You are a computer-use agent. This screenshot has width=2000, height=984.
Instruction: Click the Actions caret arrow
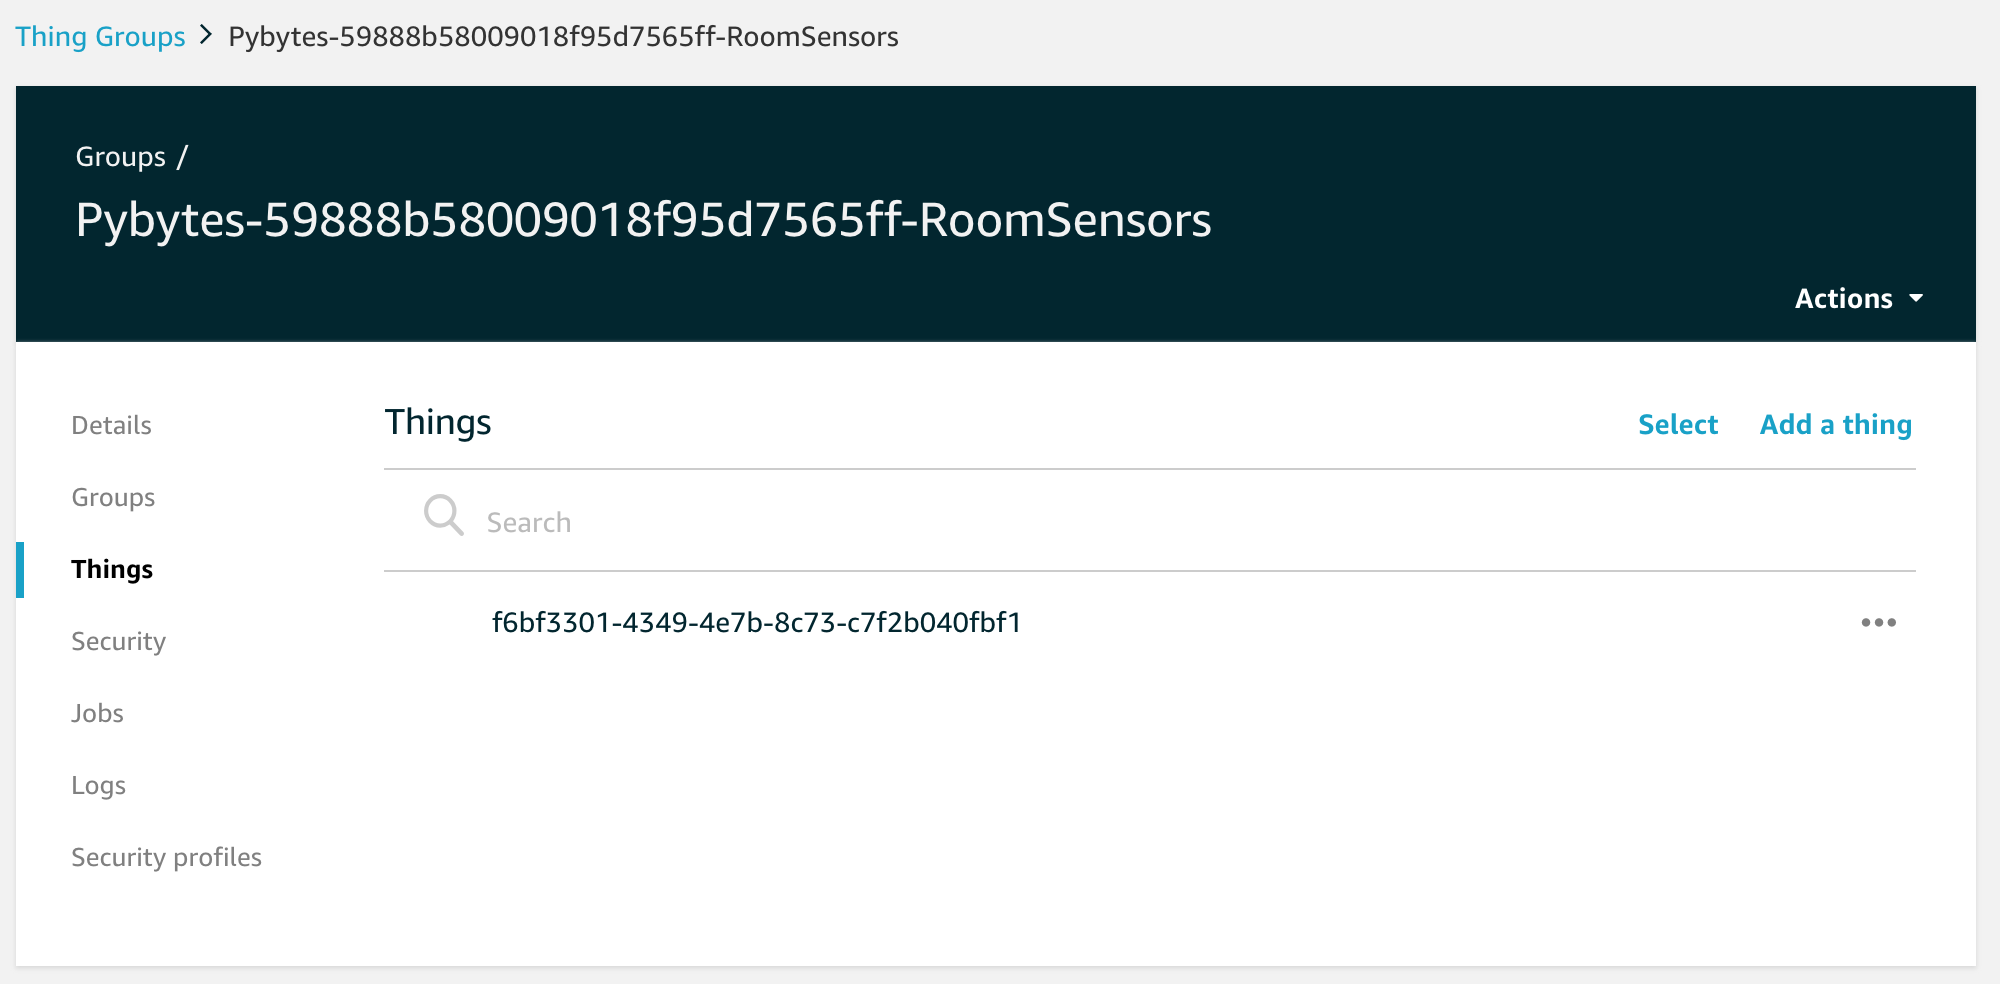coord(1917,298)
